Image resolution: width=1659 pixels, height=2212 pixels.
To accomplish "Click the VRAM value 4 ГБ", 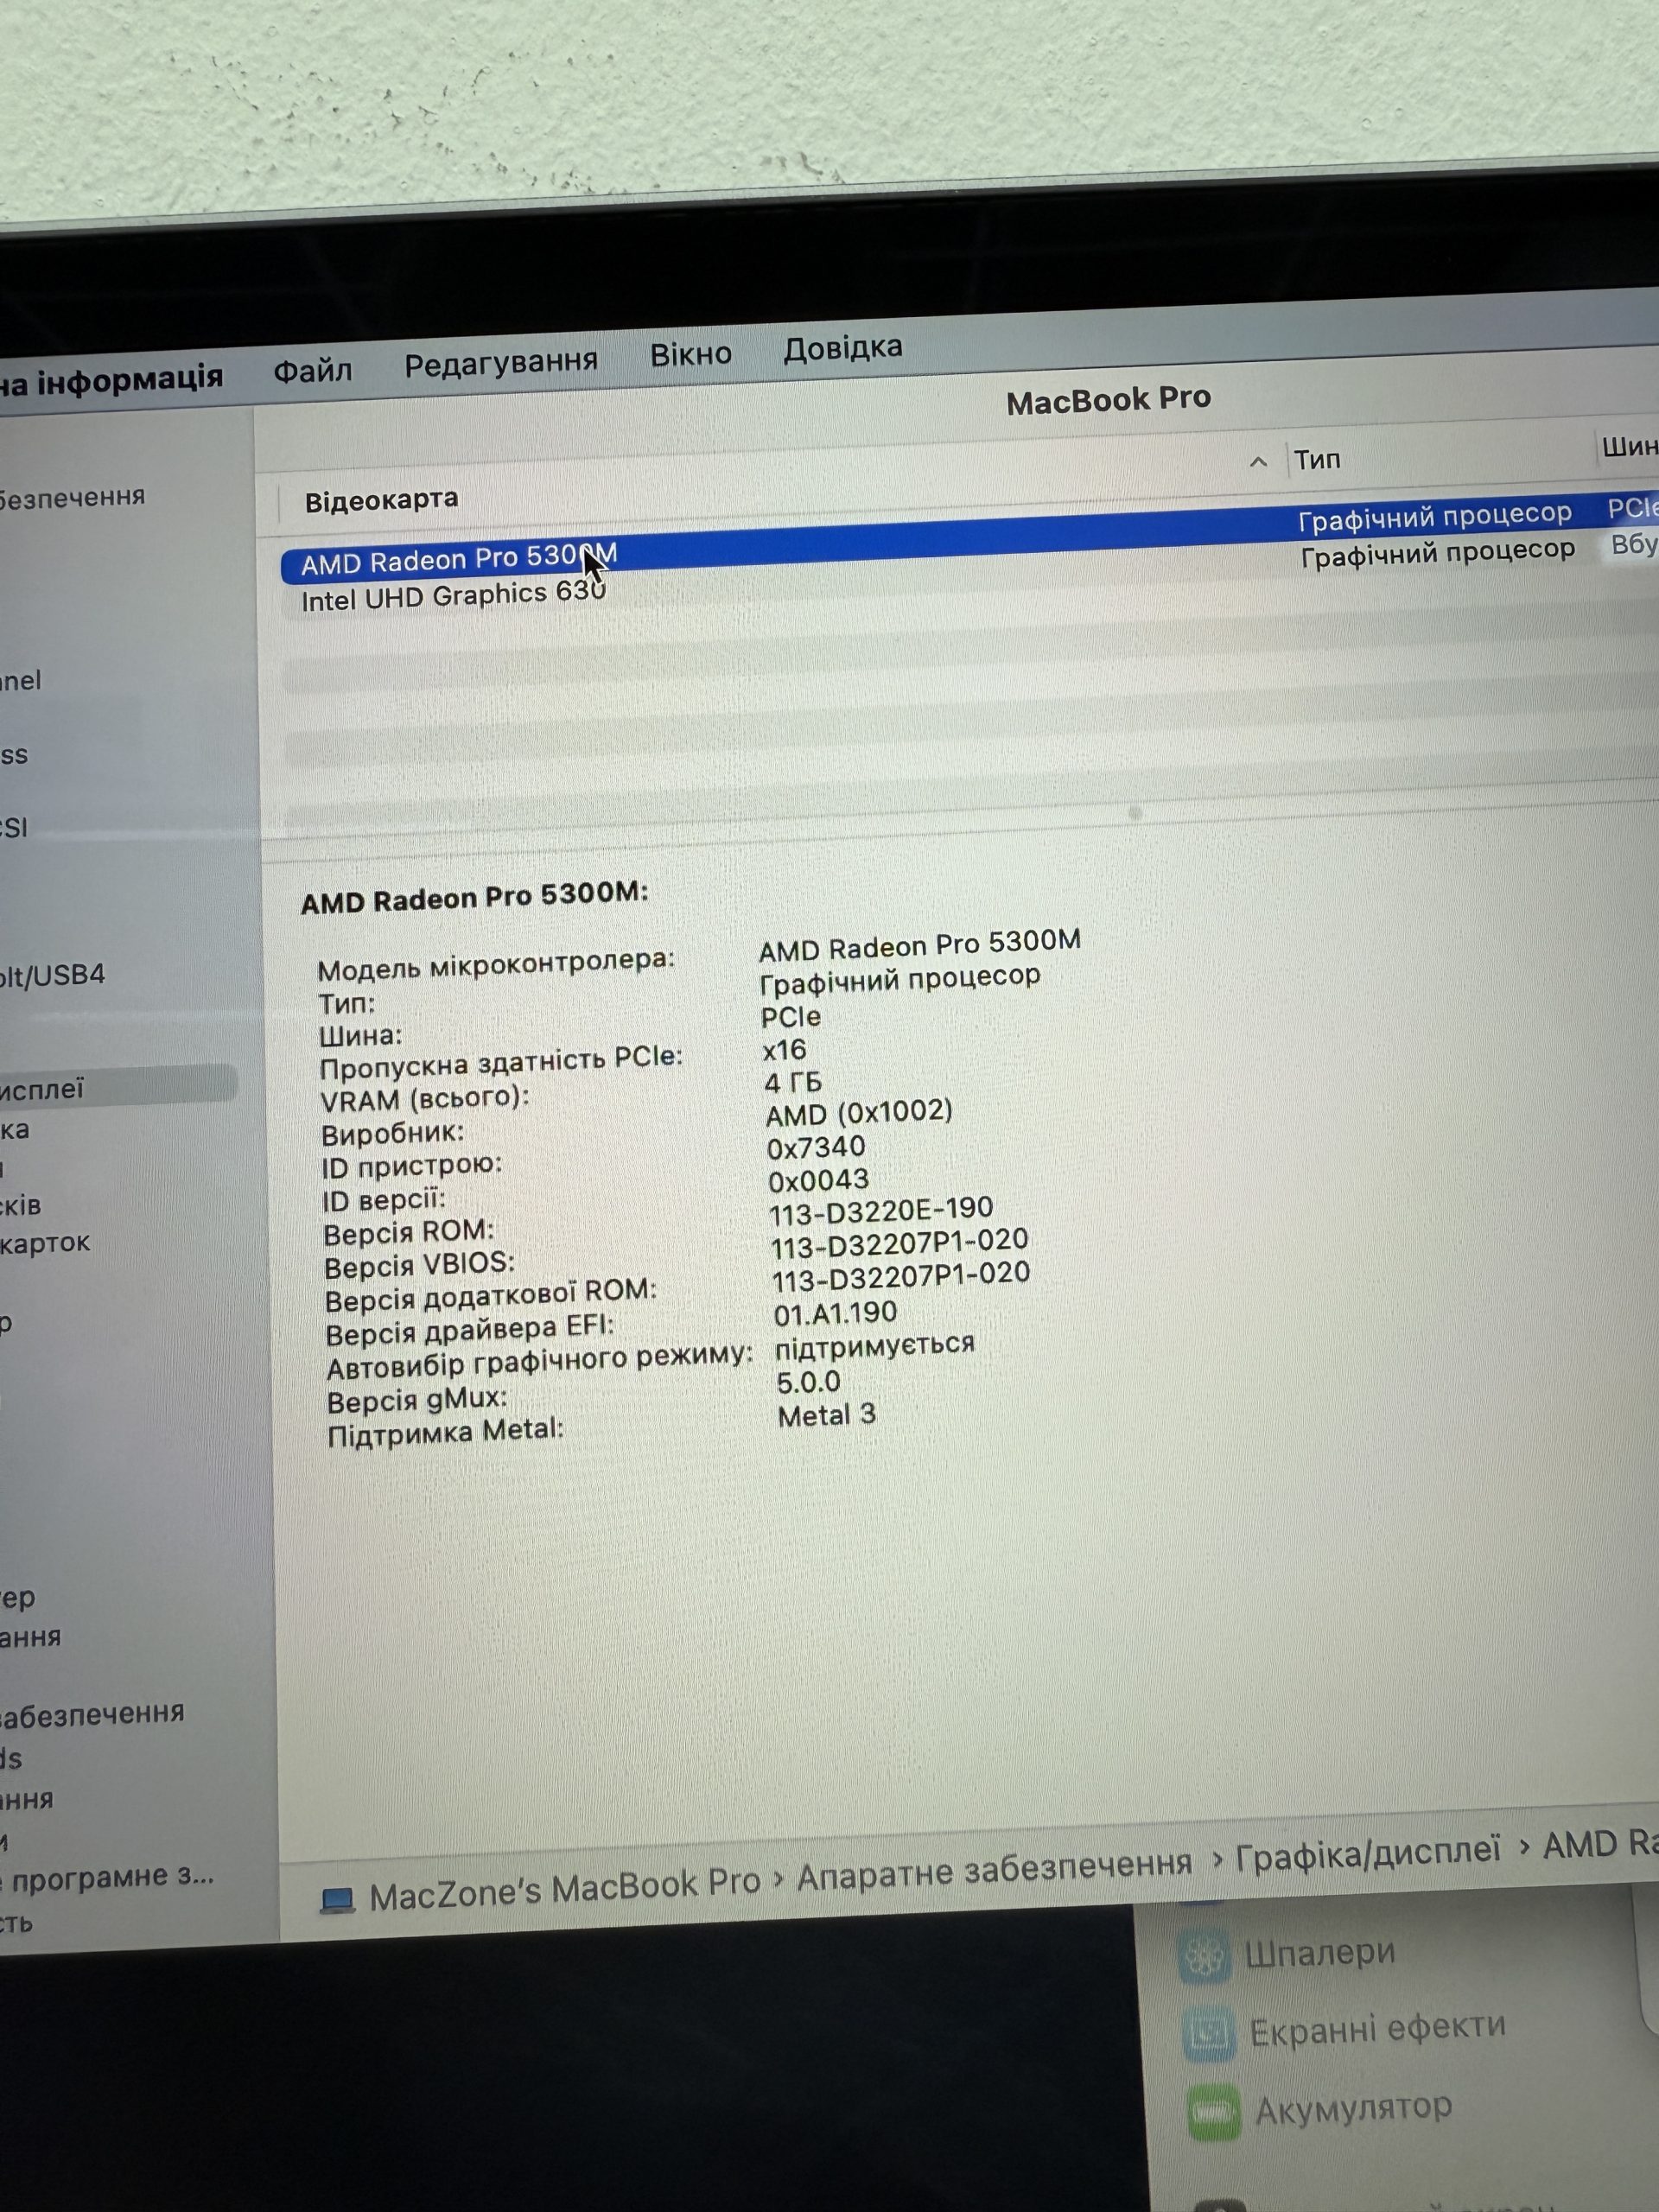I will (x=792, y=1082).
